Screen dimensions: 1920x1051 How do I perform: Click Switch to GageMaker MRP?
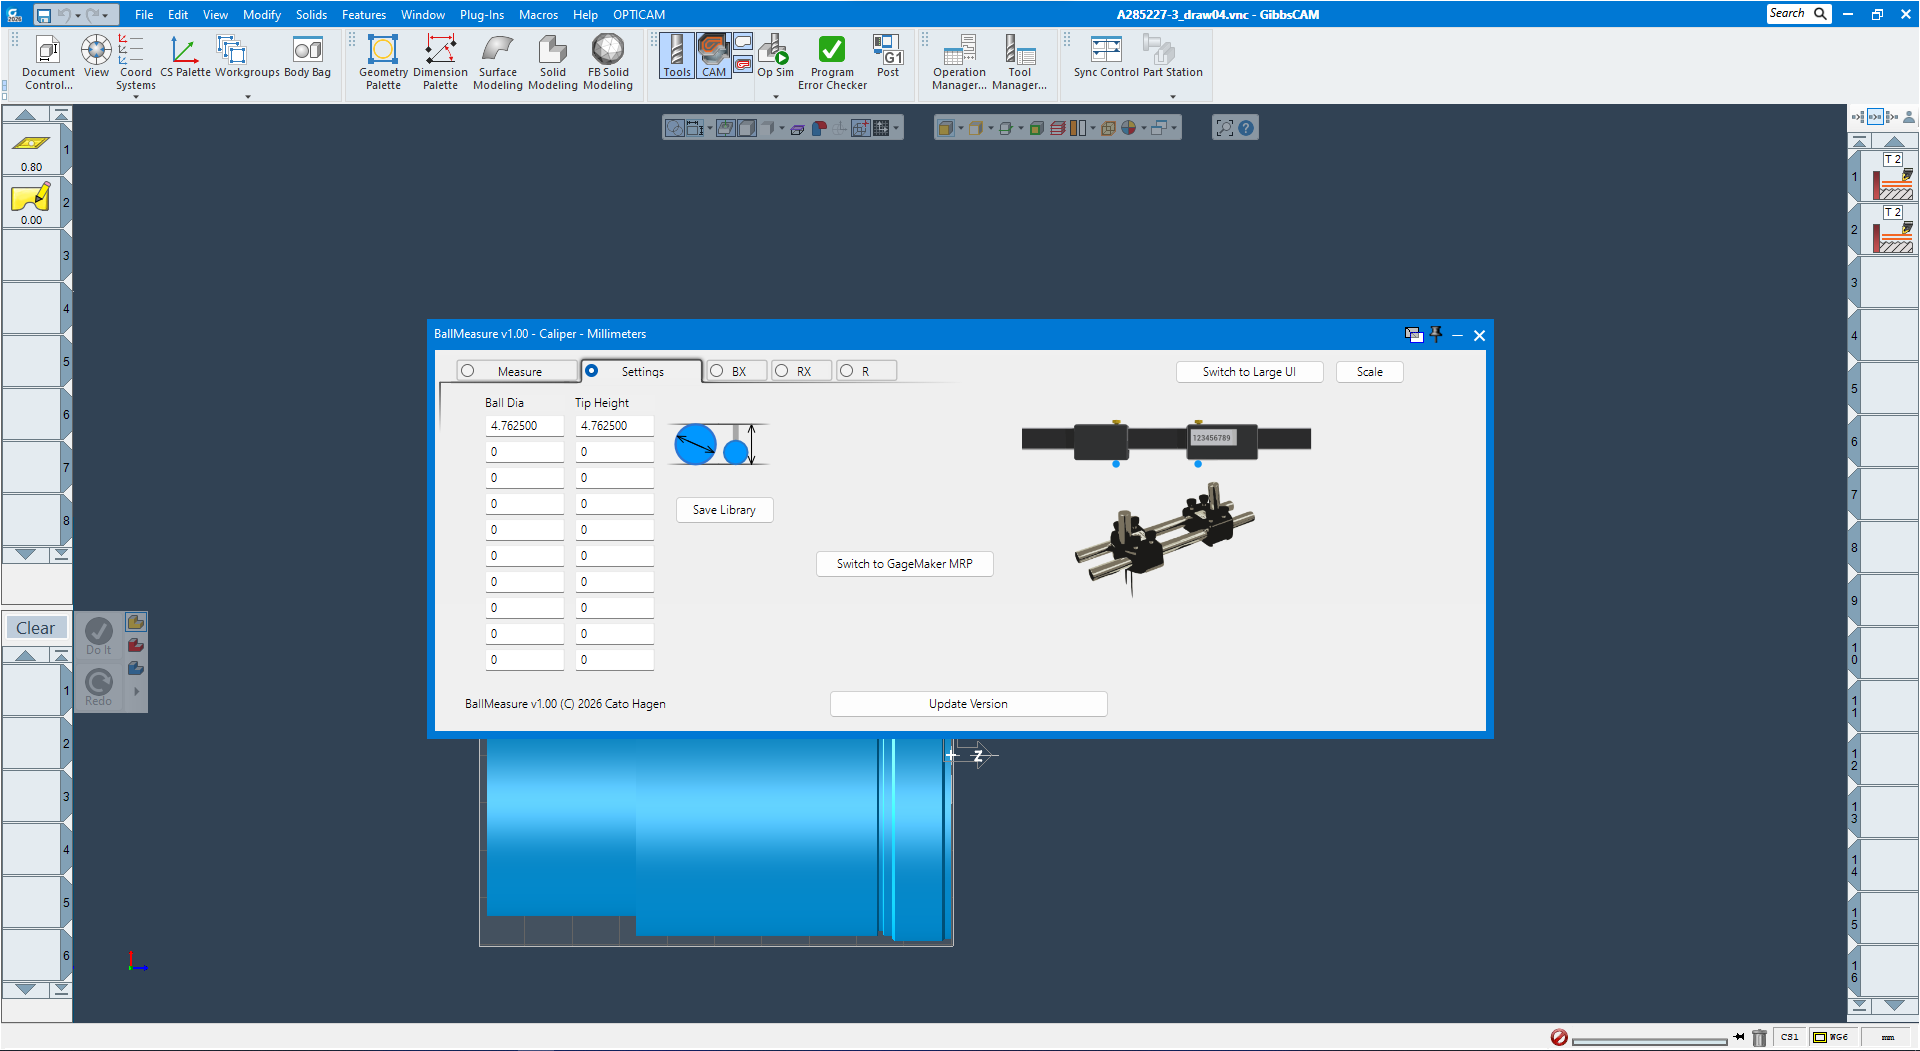point(904,563)
